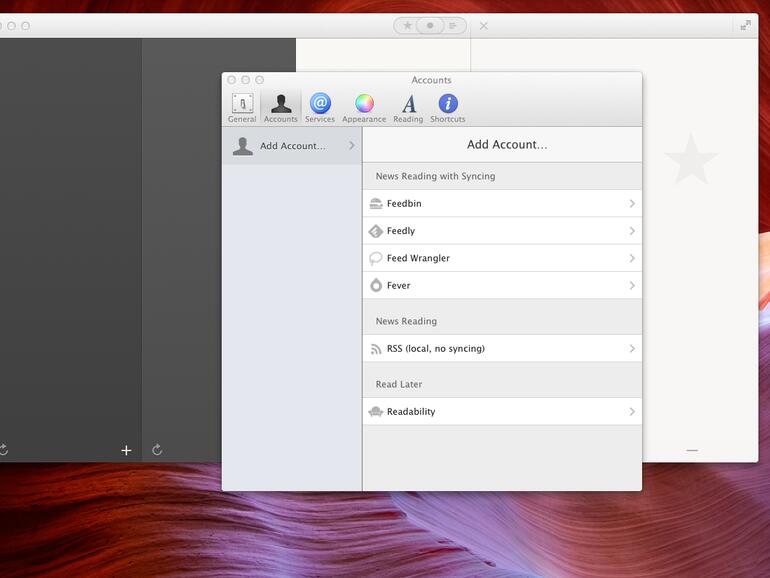Toggle the starred items filter
This screenshot has height=578, width=770.
[407, 26]
